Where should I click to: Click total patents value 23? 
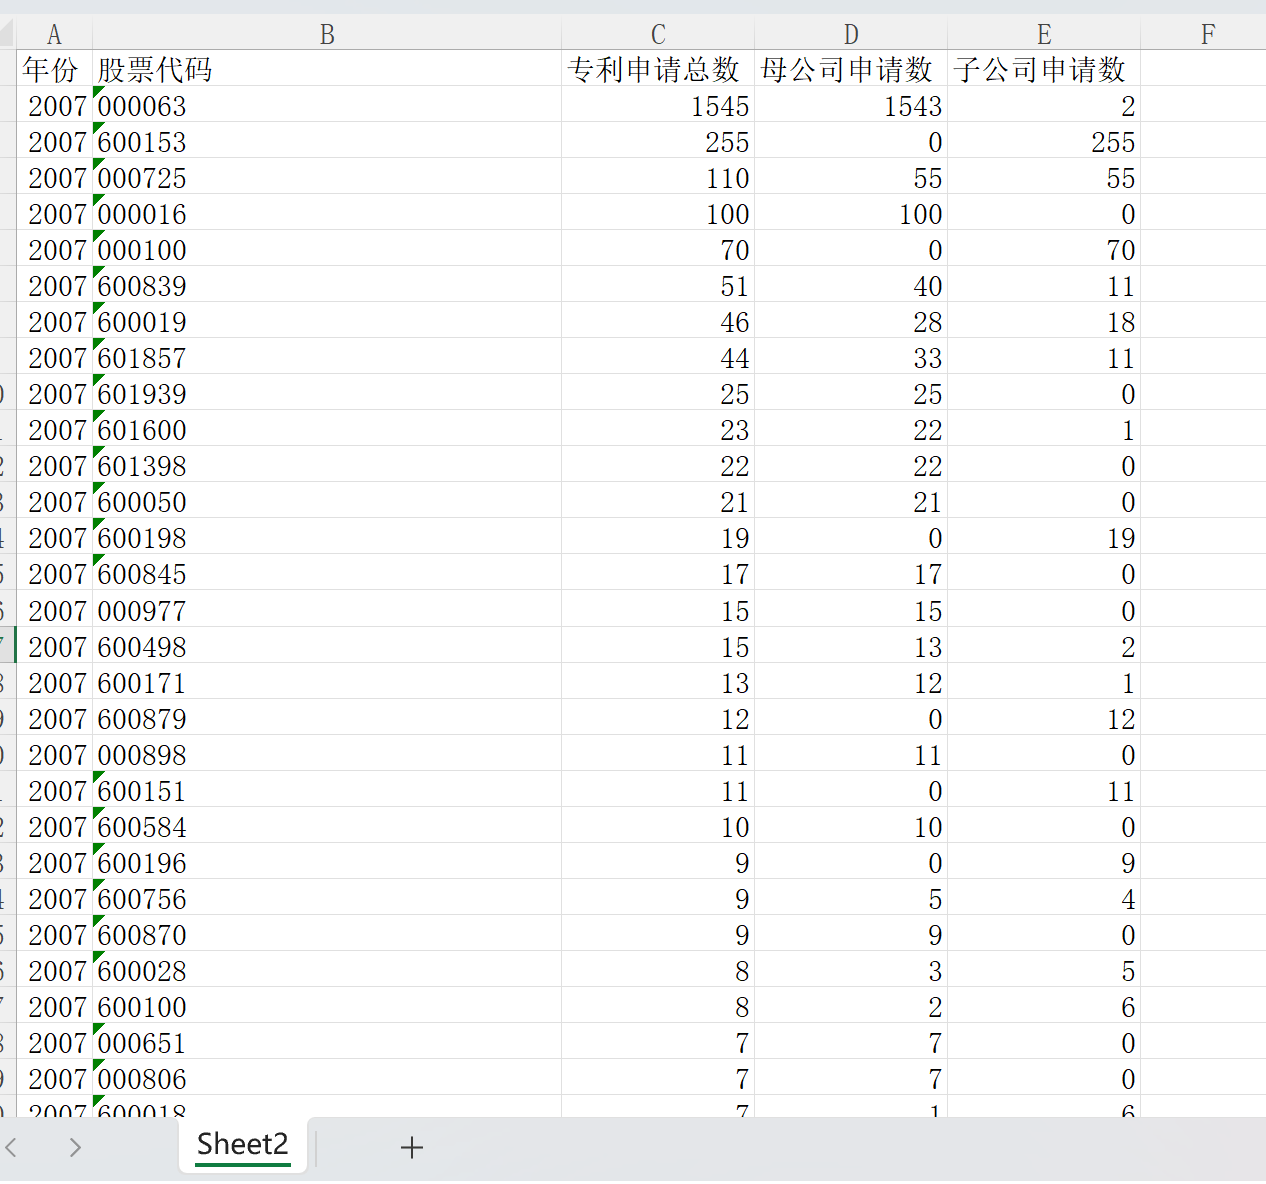coord(658,428)
